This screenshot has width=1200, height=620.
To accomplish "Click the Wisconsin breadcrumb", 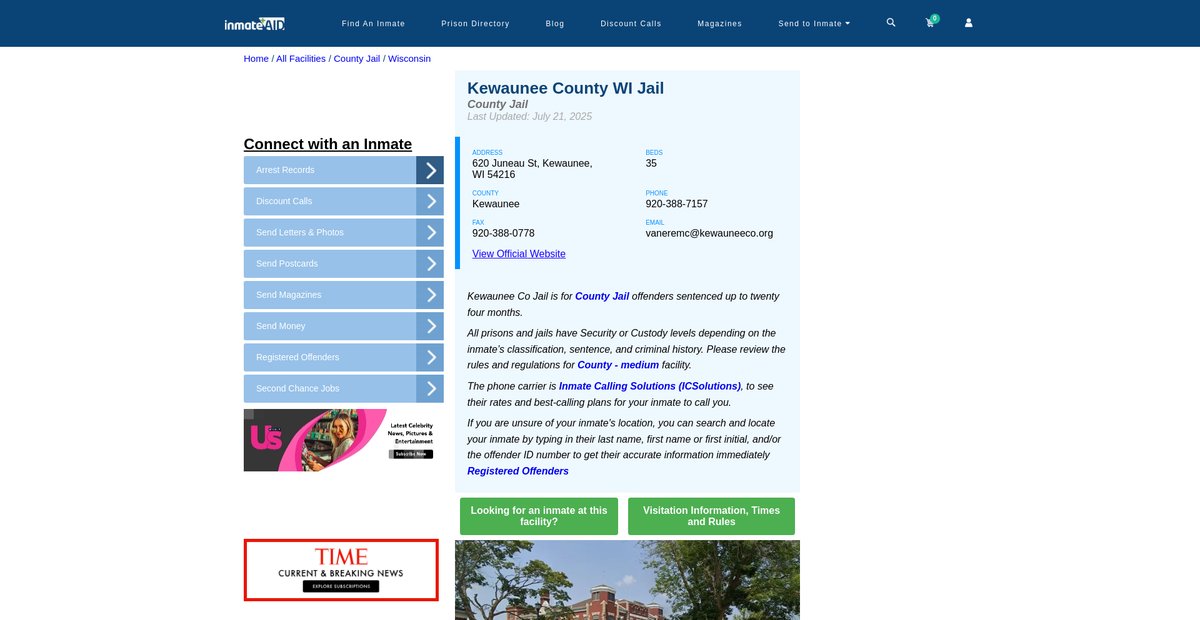I will click(x=409, y=59).
